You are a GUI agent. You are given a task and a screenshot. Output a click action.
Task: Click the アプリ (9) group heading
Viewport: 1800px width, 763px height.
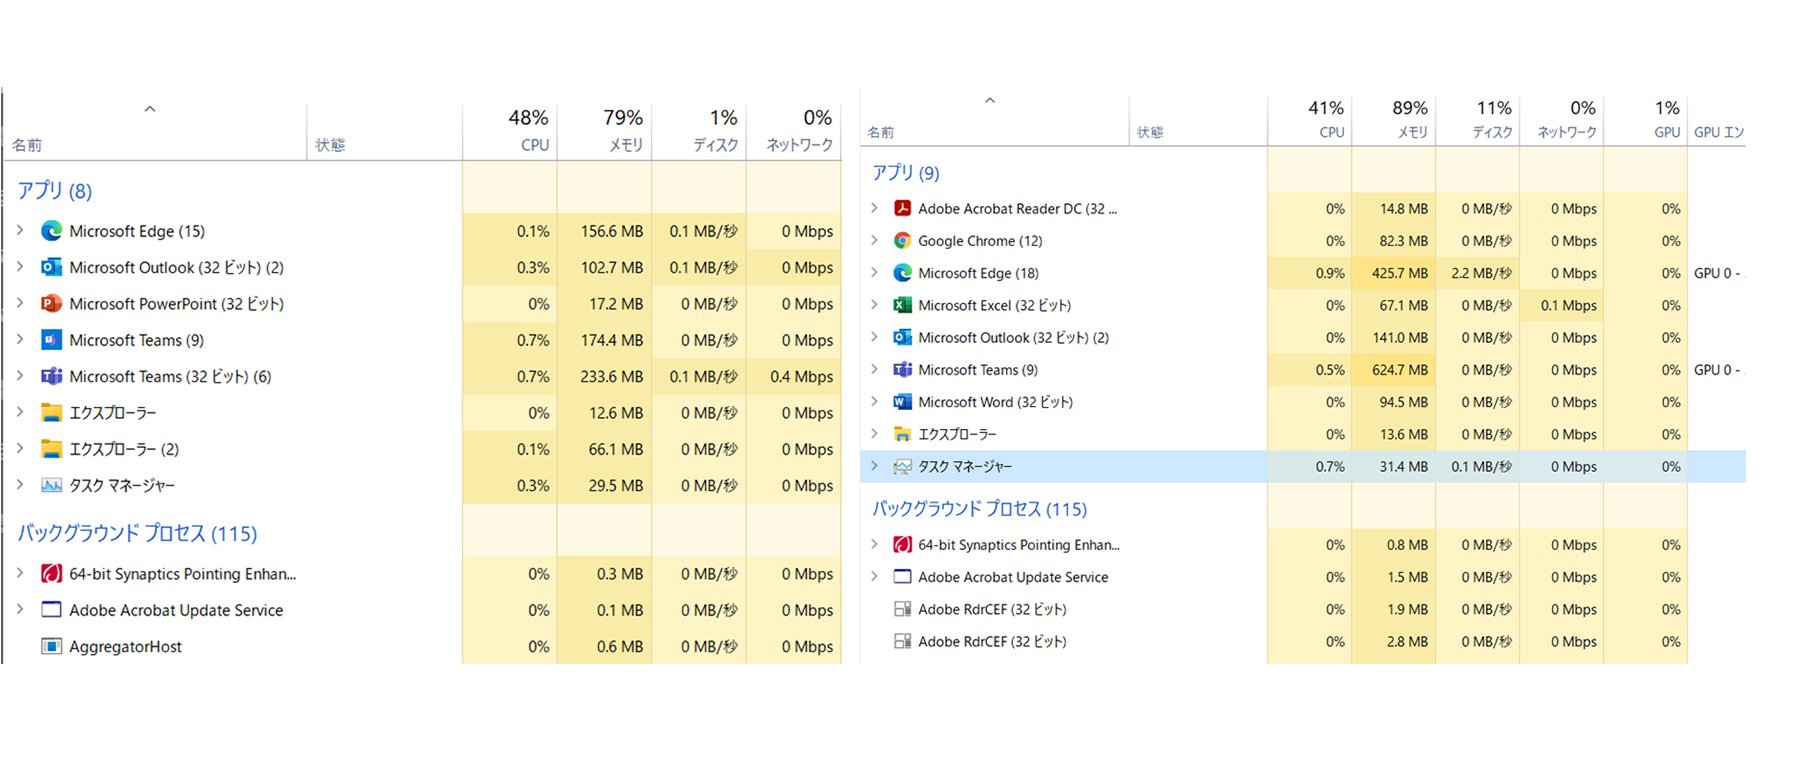[906, 173]
